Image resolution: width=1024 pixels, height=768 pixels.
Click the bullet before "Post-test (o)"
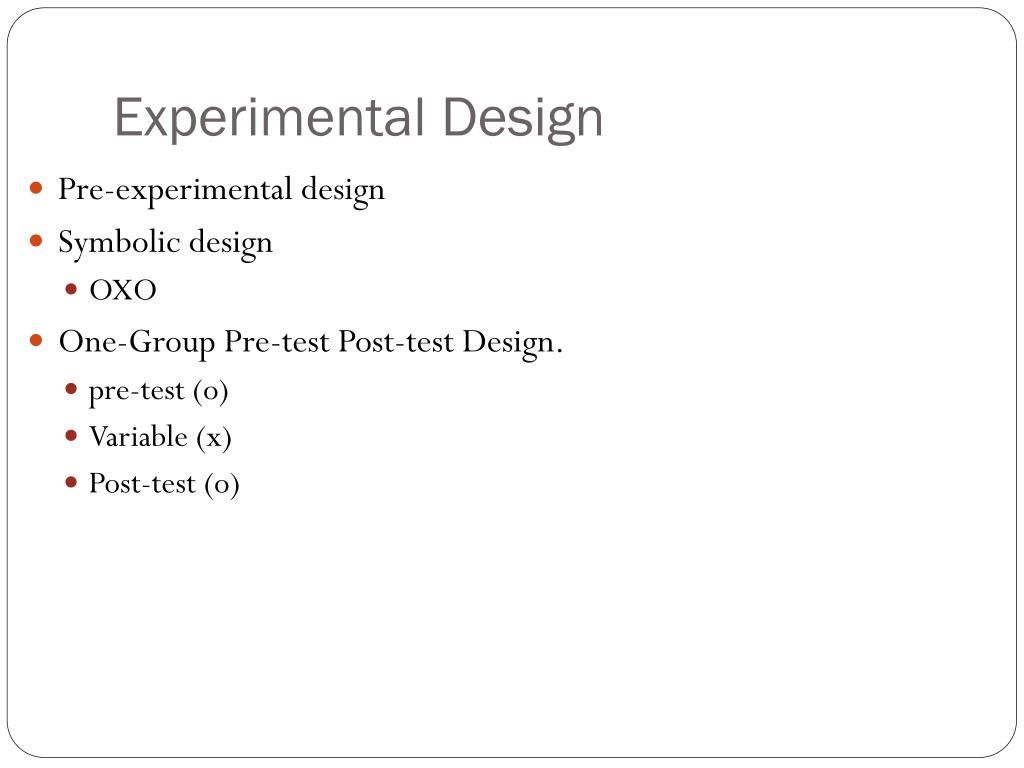click(71, 482)
